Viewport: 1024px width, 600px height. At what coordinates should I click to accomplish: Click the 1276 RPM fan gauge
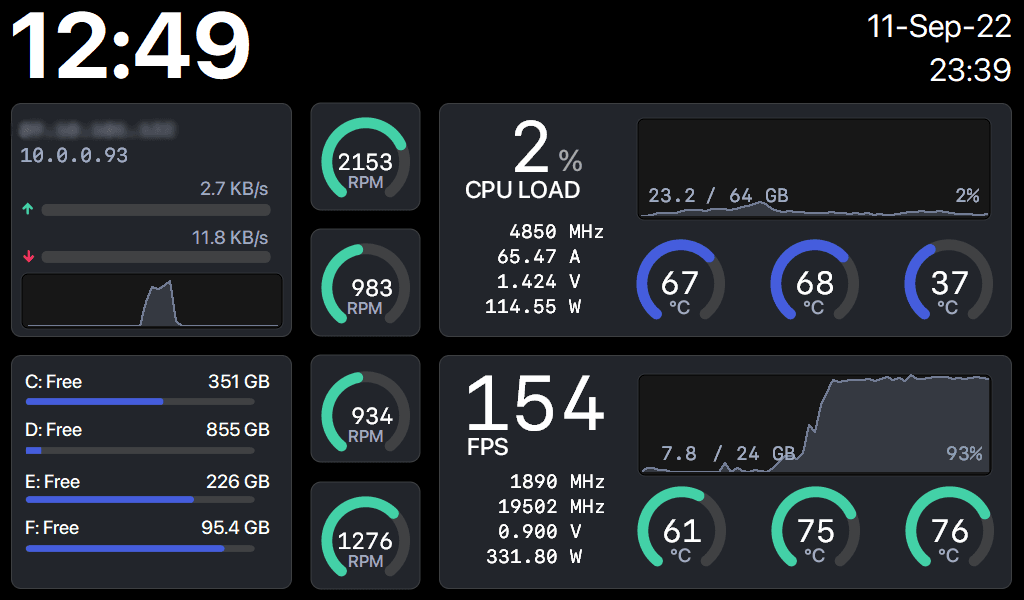365,536
